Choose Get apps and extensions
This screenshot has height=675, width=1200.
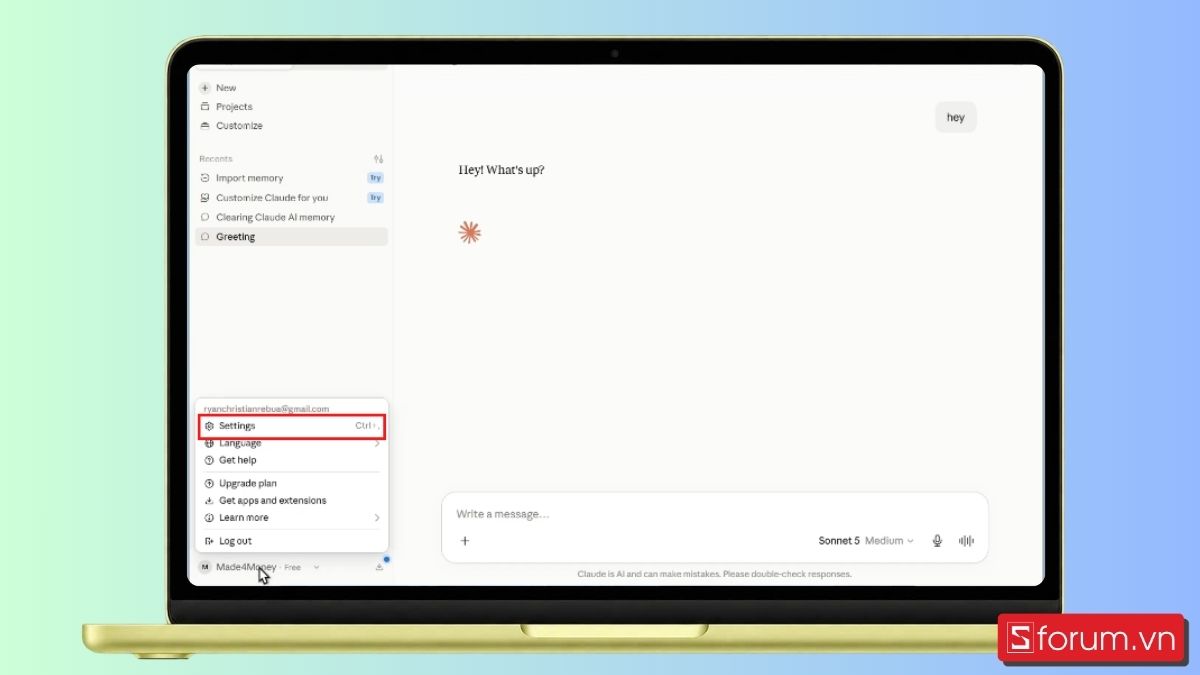(x=291, y=500)
